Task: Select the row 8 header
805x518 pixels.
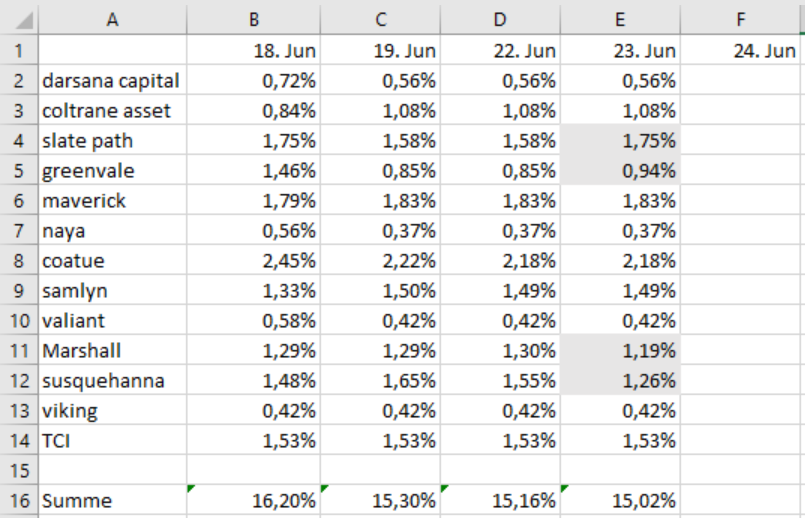Action: coord(19,260)
